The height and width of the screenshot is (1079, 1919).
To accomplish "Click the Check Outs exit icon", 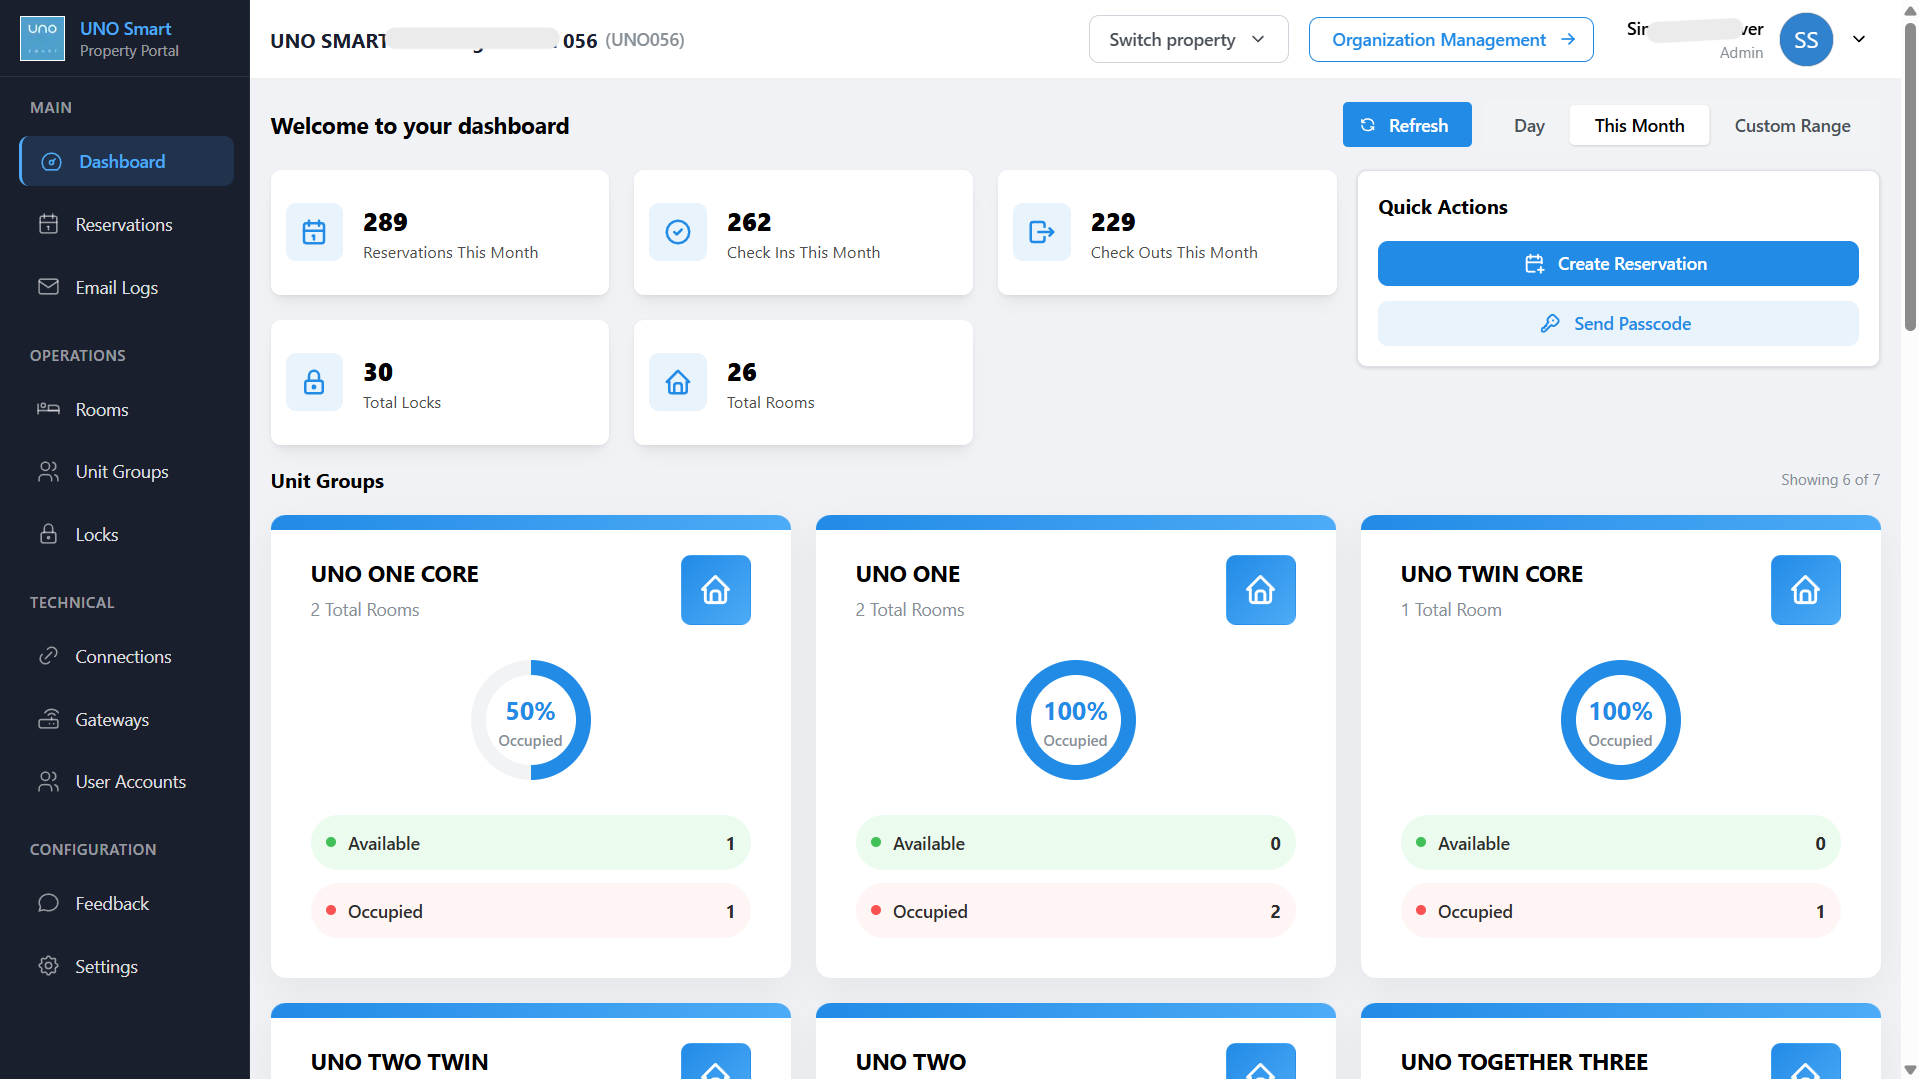I will 1042,232.
